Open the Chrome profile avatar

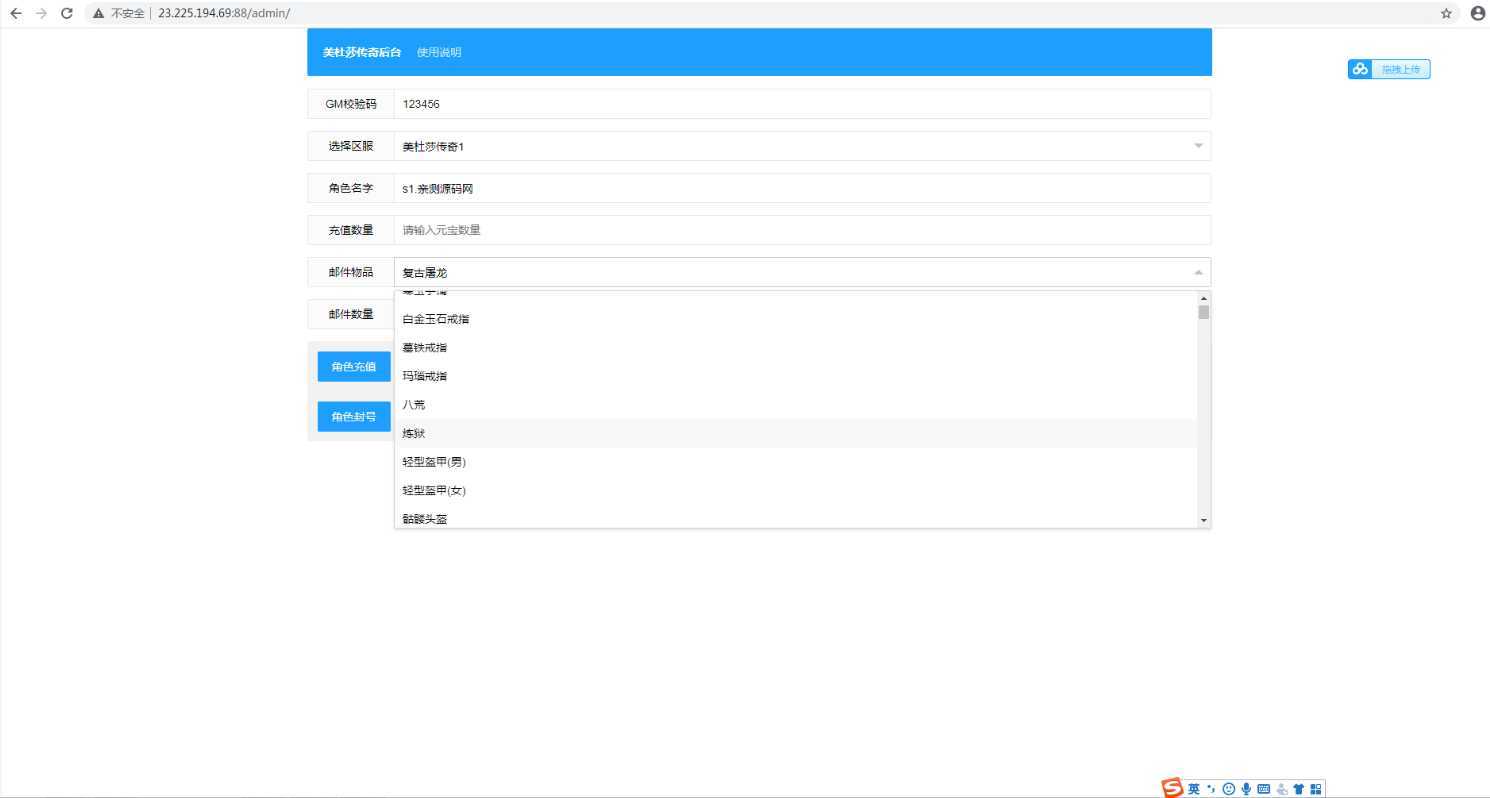tap(1477, 13)
